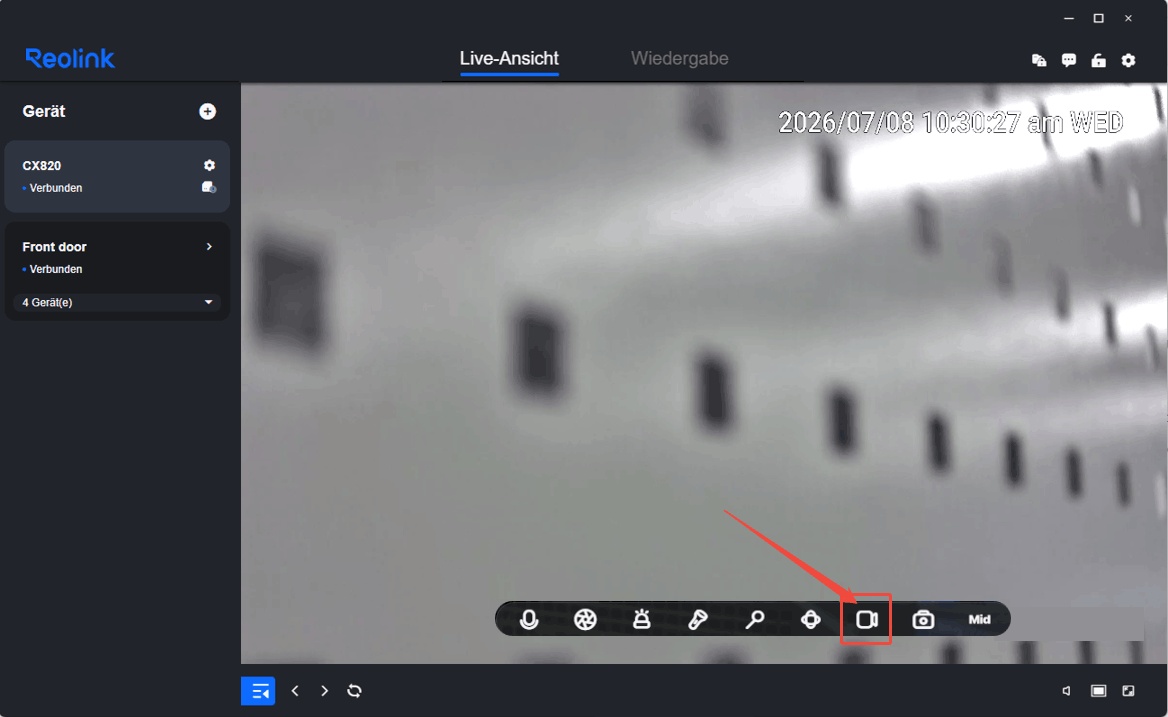Go to next page arrow

pyautogui.click(x=324, y=691)
